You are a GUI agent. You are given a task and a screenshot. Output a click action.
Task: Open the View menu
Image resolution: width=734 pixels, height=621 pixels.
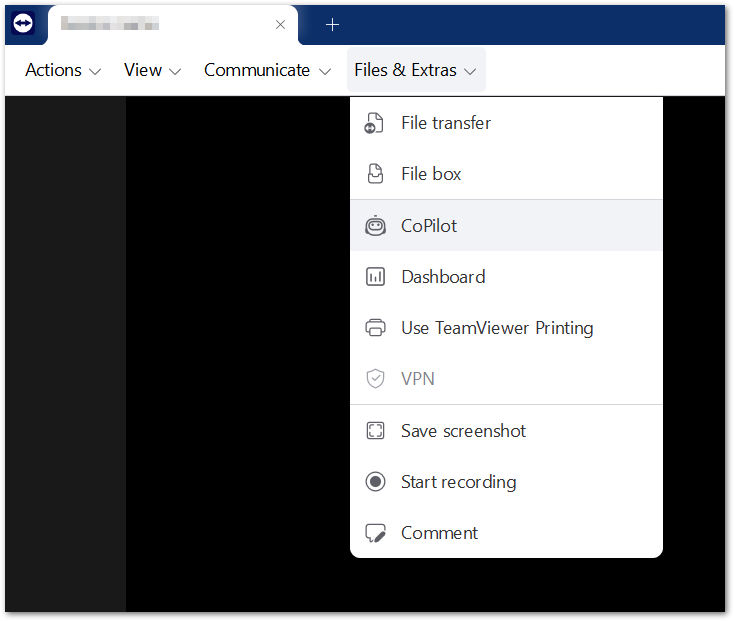click(x=152, y=70)
